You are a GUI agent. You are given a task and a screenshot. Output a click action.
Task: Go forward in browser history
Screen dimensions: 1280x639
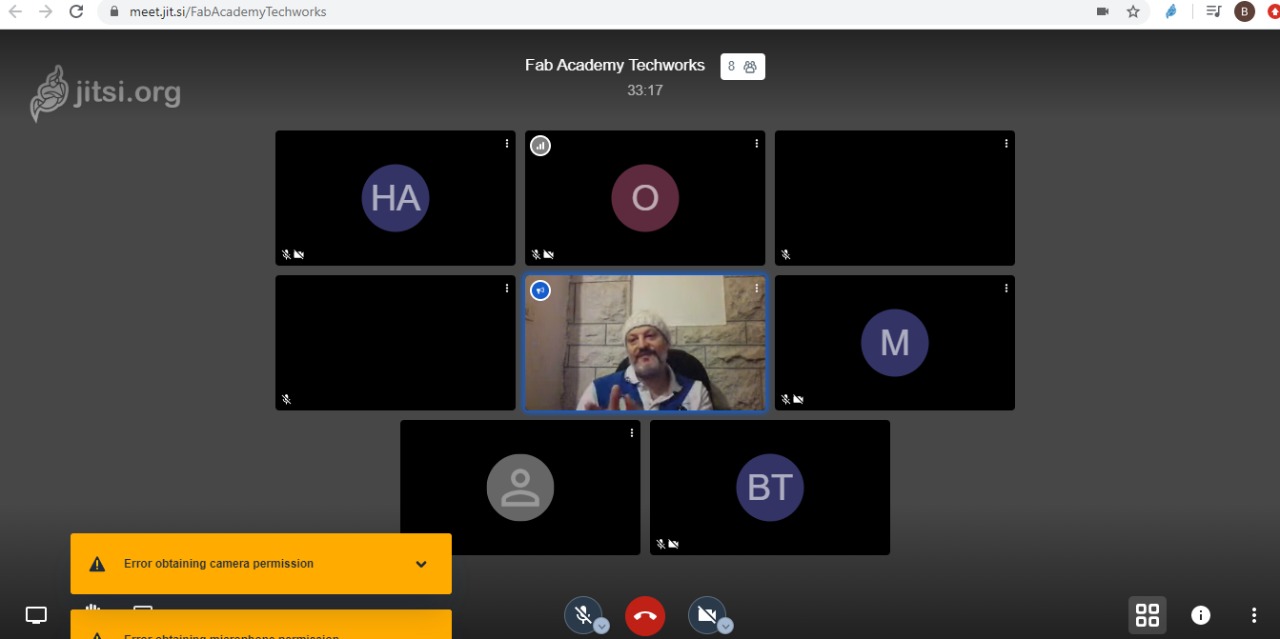[x=45, y=12]
